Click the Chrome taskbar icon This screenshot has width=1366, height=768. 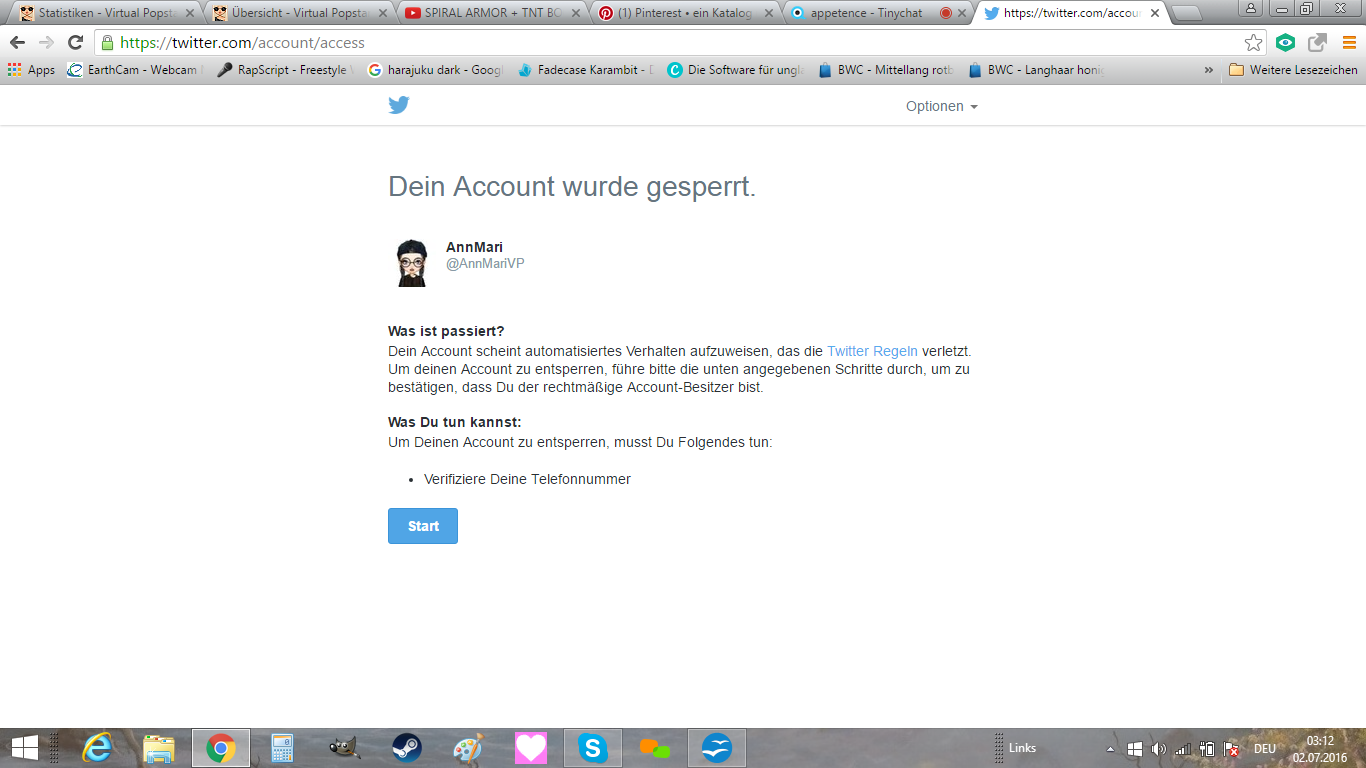[x=221, y=748]
